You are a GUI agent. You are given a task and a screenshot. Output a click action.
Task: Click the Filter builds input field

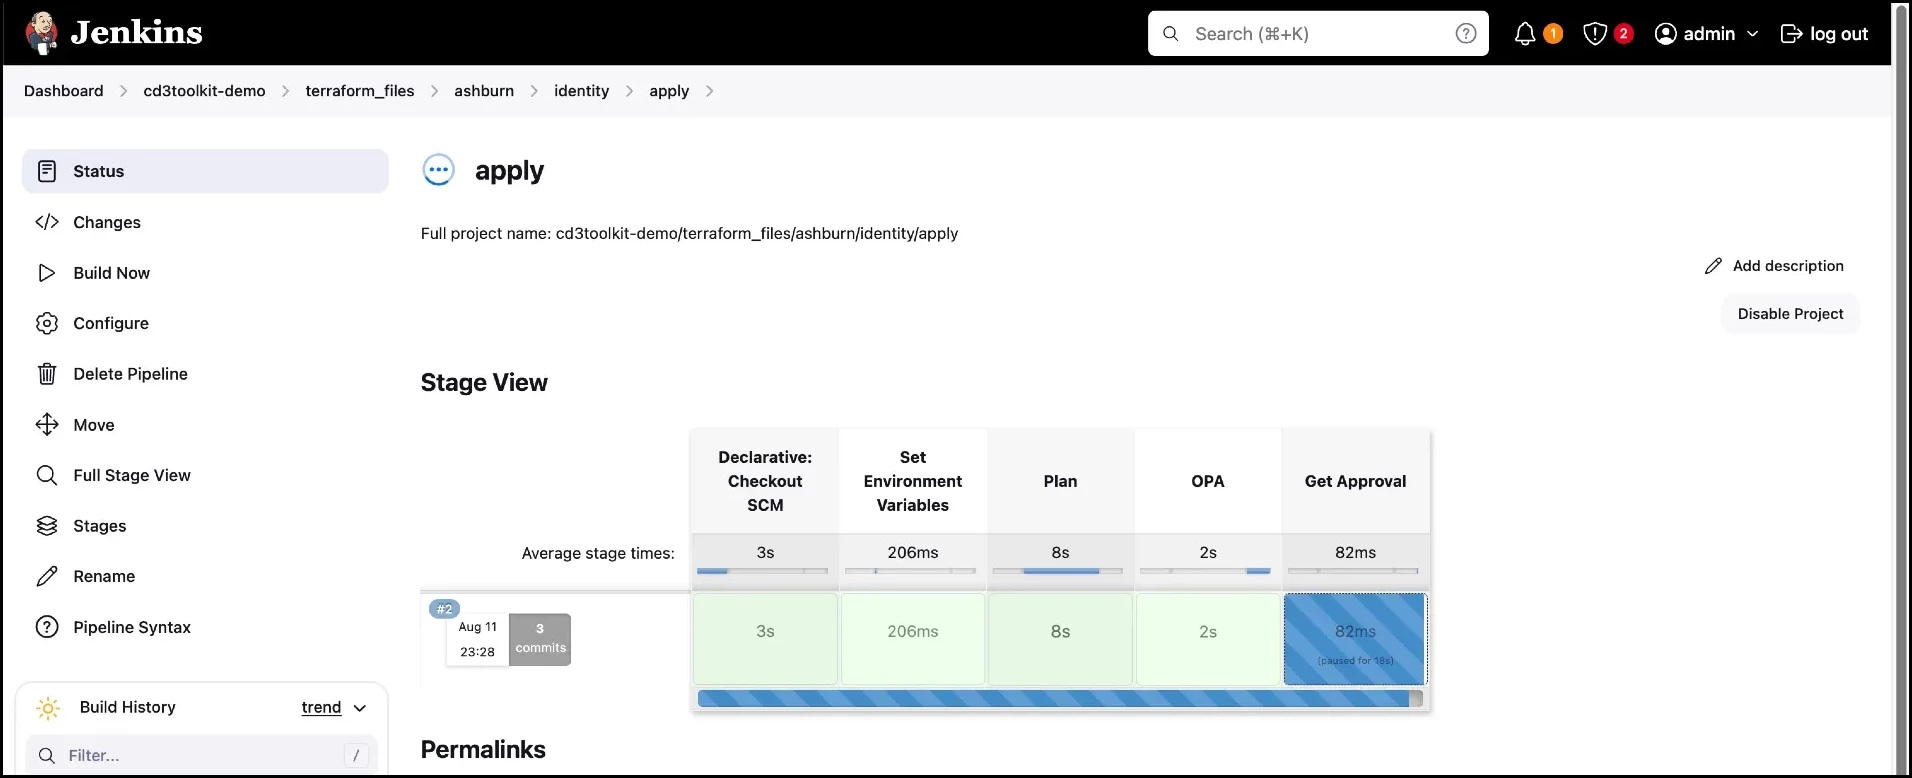pyautogui.click(x=200, y=756)
